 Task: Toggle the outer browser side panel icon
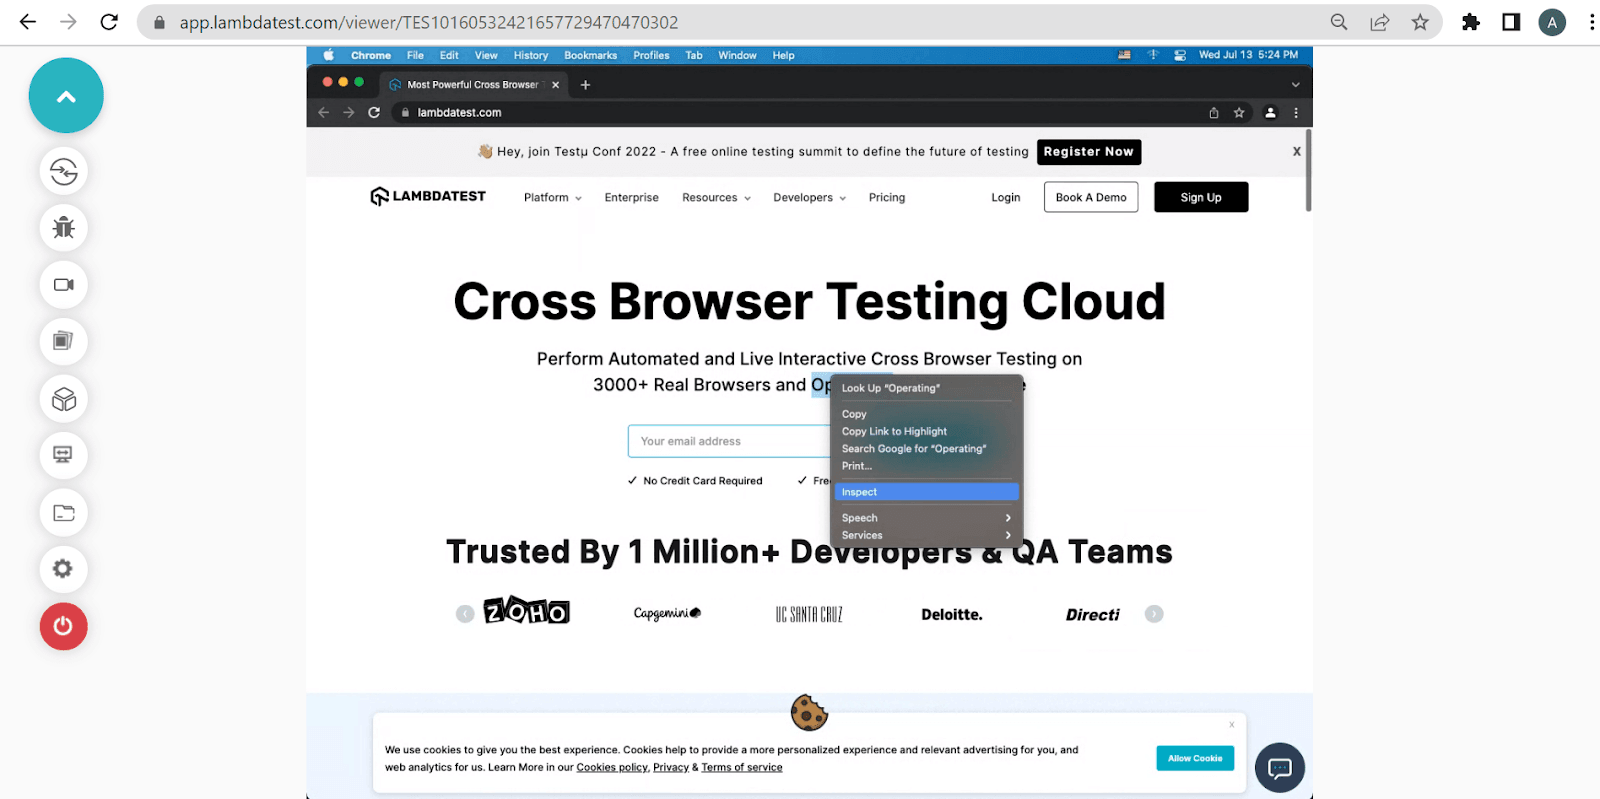coord(1511,22)
